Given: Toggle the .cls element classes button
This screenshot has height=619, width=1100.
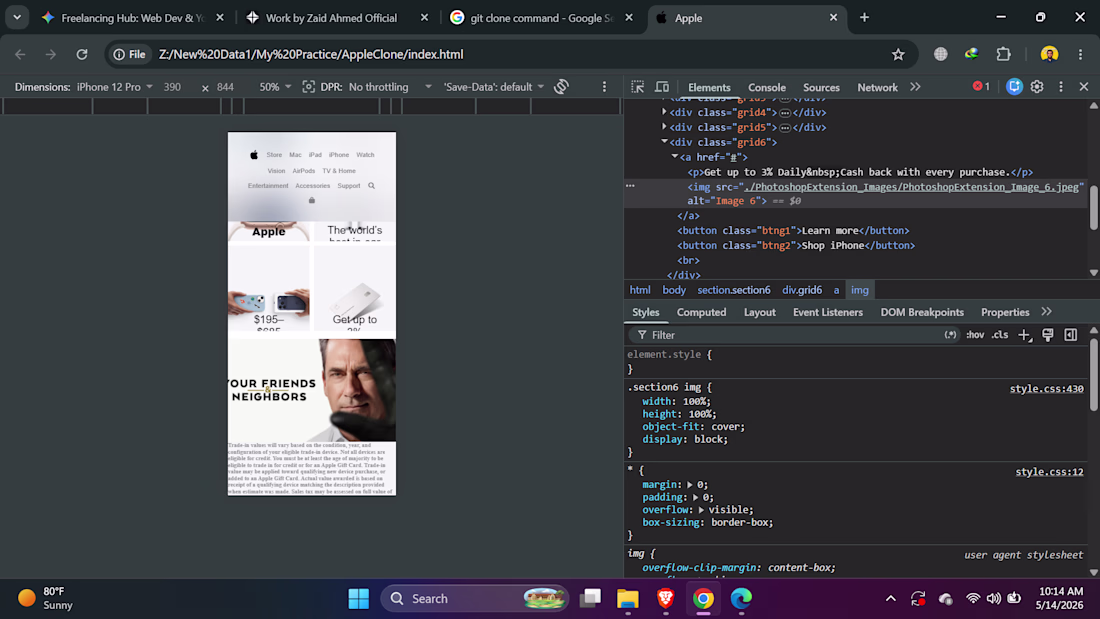Looking at the screenshot, I should (x=1000, y=335).
